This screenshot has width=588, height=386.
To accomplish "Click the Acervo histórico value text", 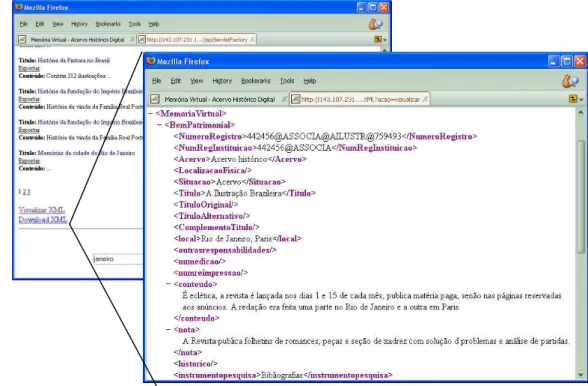I will 239,159.
